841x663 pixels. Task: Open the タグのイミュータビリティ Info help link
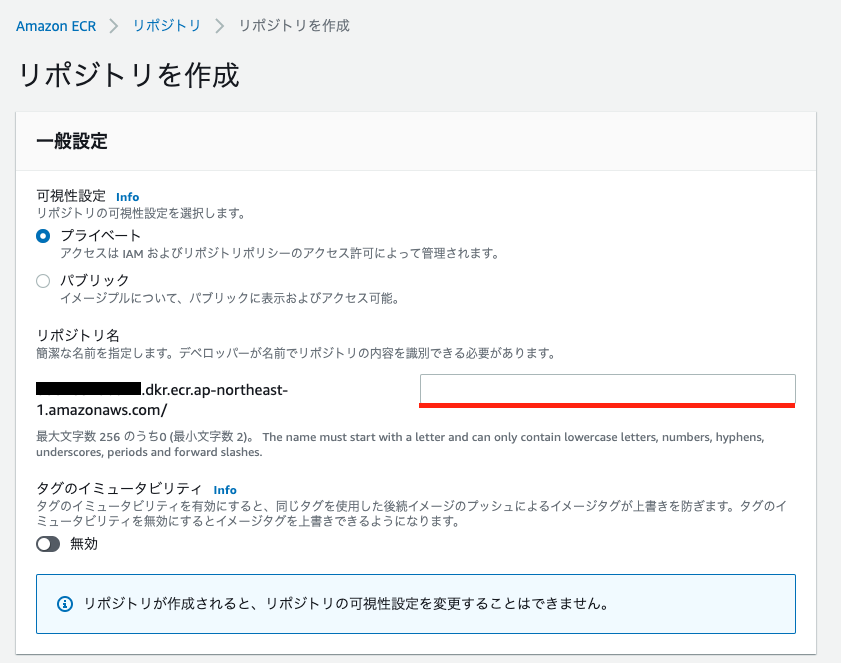click(x=225, y=490)
